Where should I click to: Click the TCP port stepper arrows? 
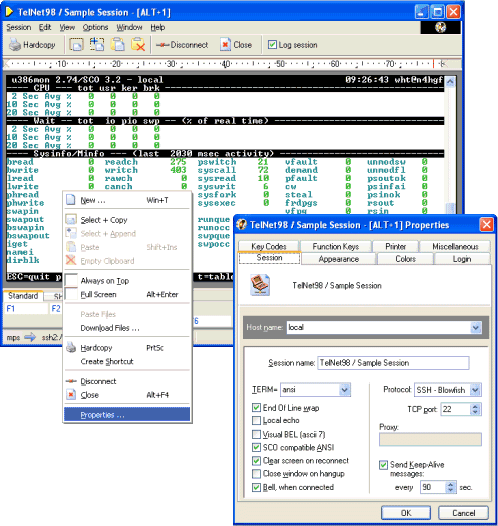[x=475, y=409]
